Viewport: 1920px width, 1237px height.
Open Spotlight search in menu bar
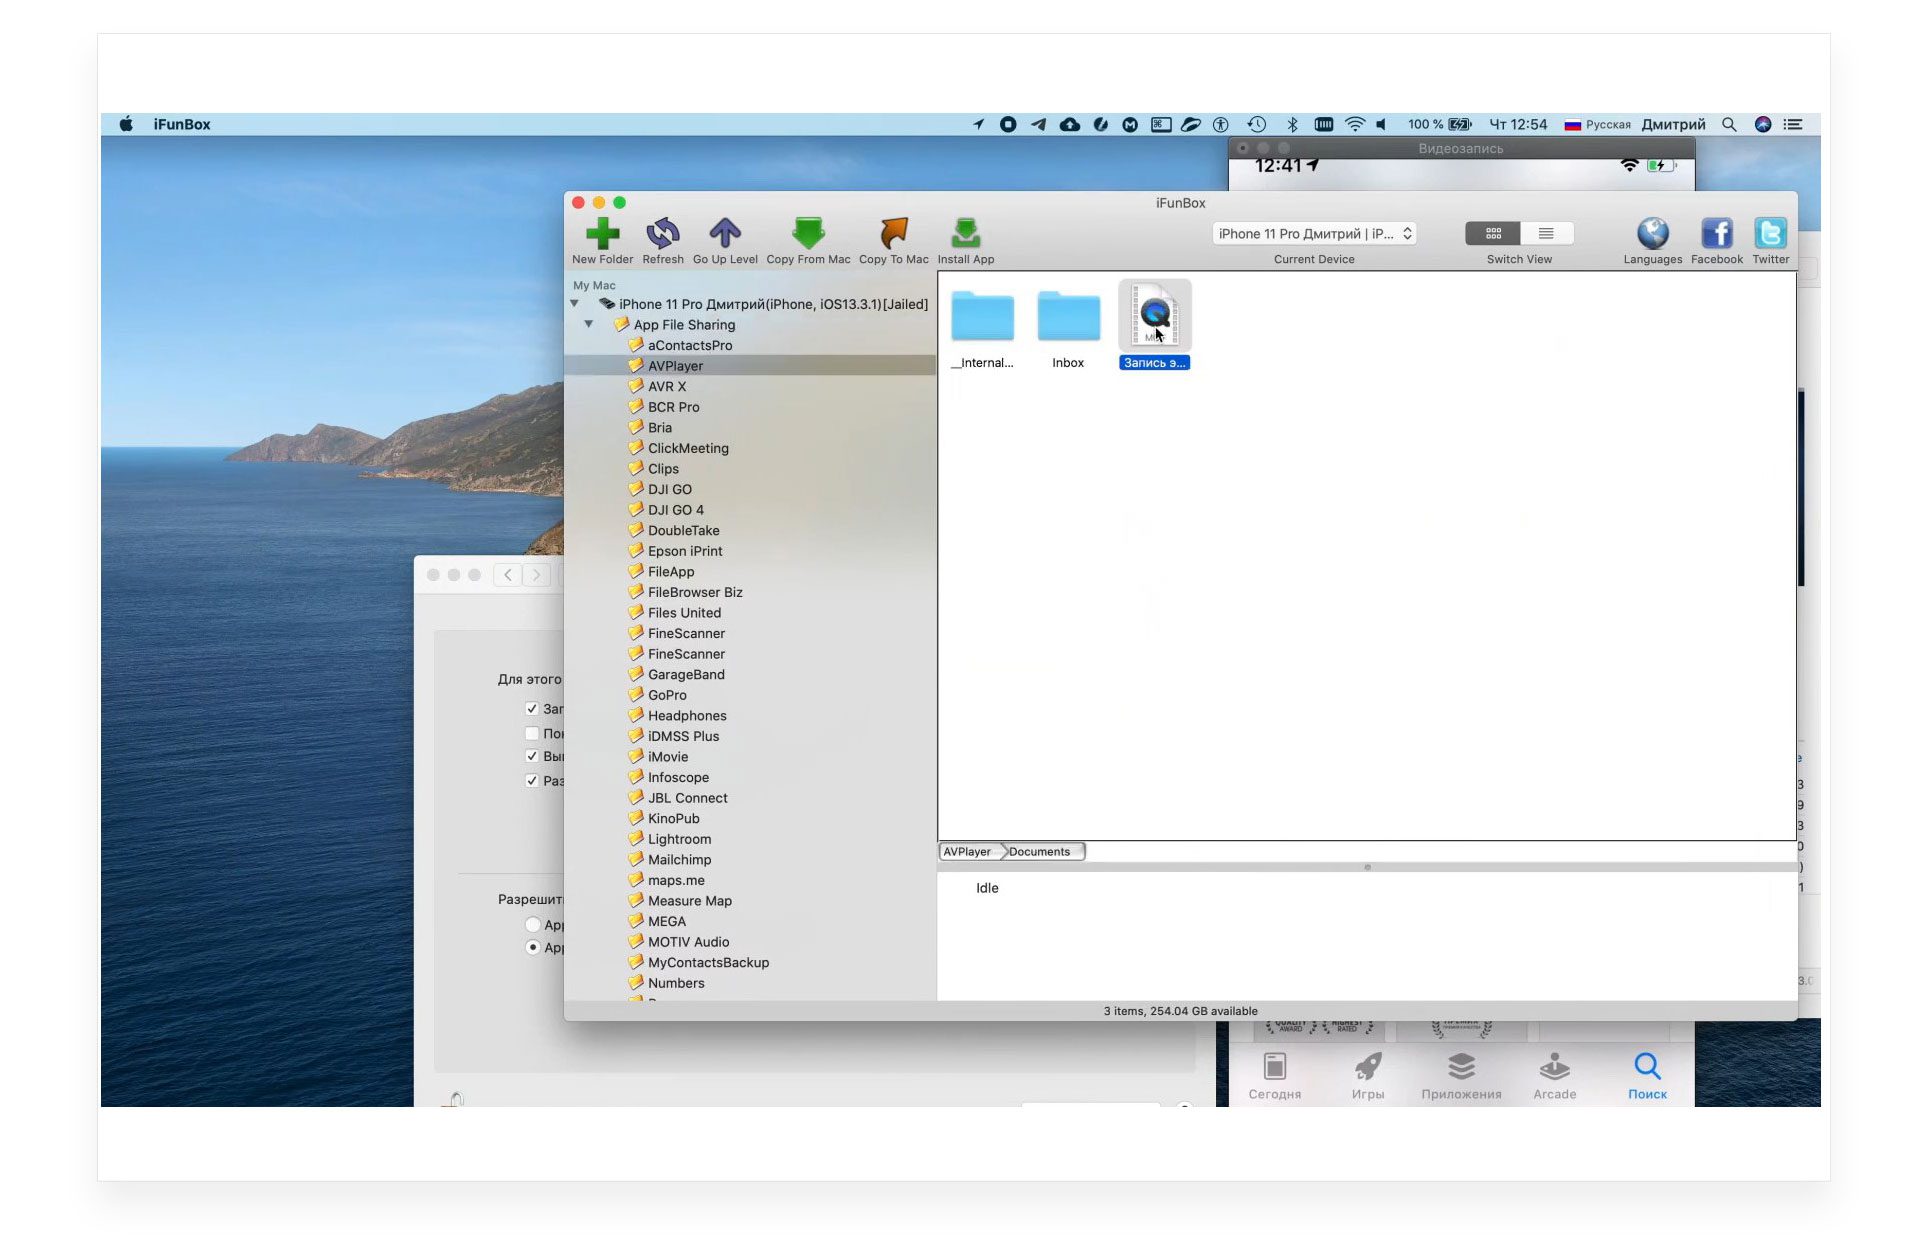pyautogui.click(x=1729, y=124)
